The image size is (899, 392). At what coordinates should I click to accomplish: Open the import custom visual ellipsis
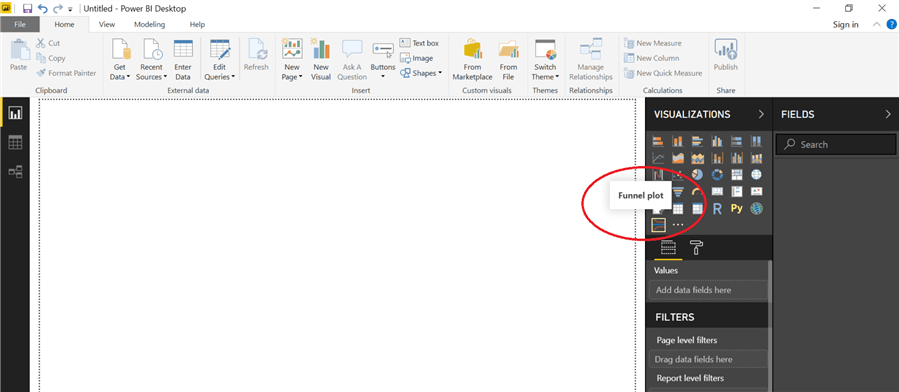coord(678,225)
